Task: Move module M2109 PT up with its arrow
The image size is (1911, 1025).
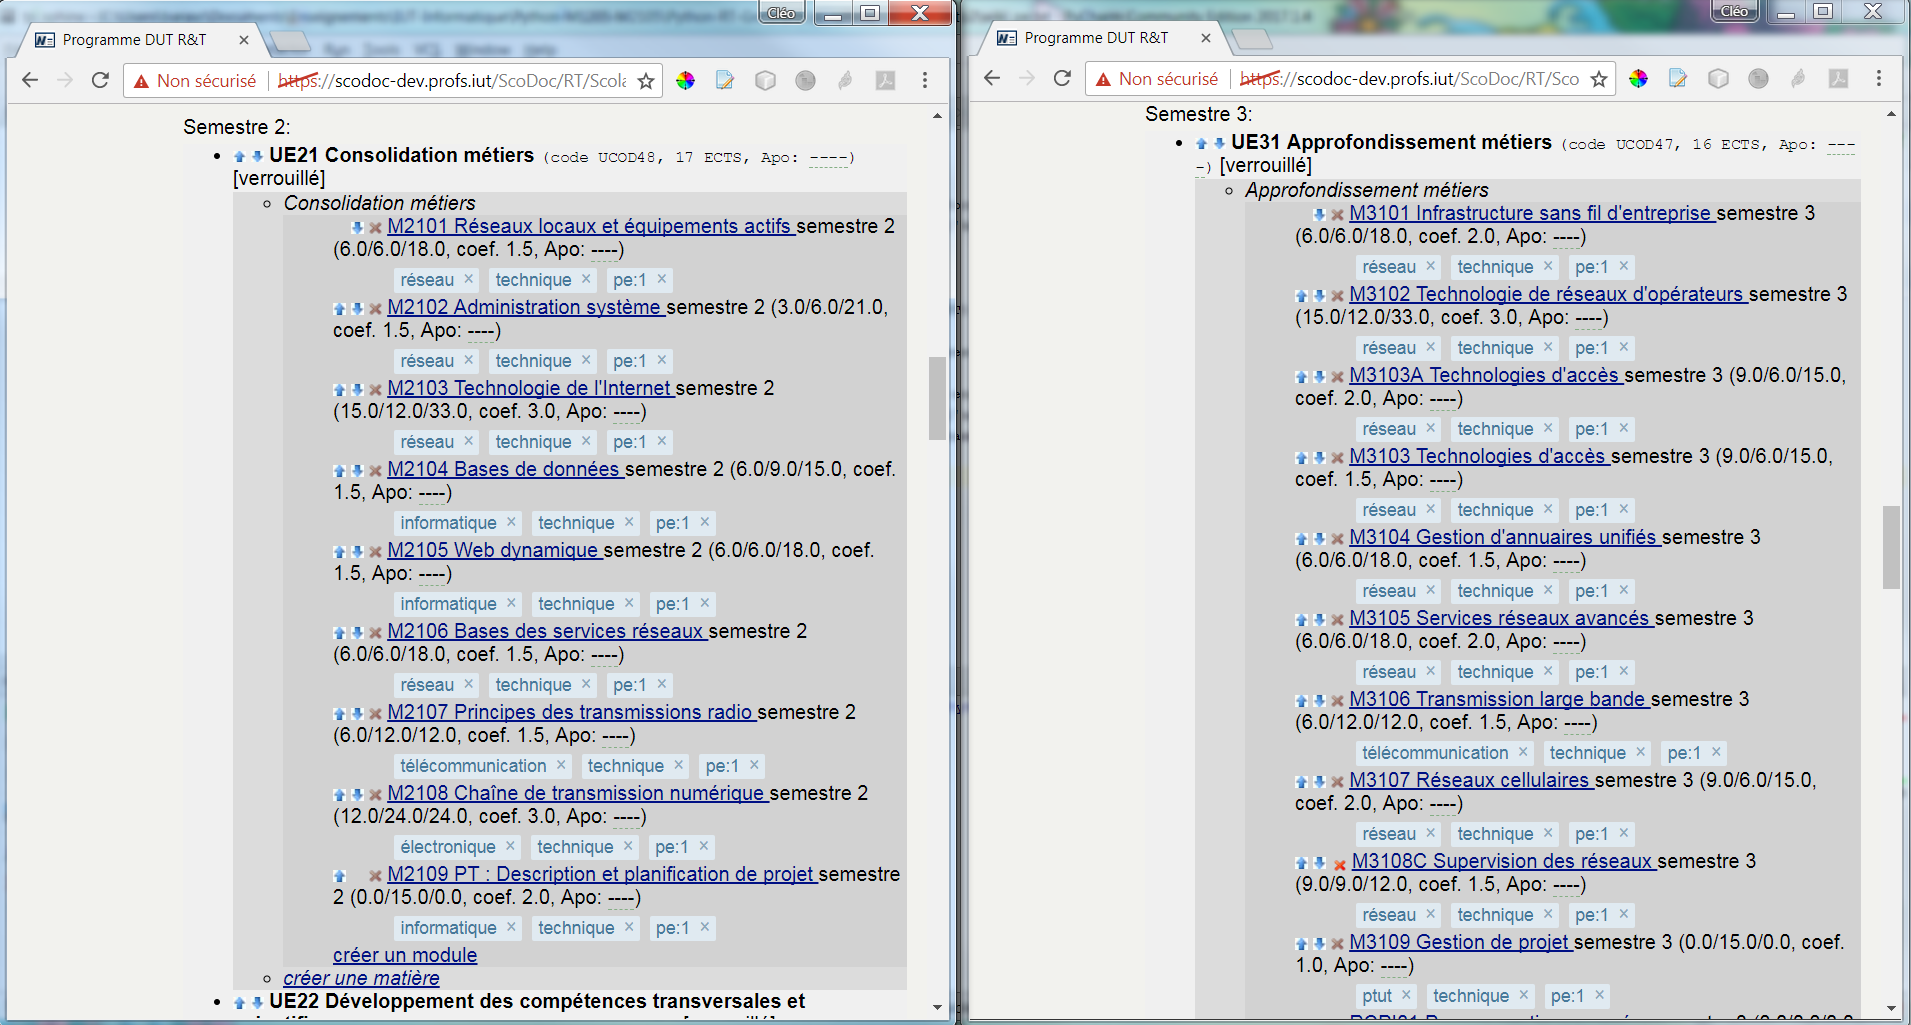Action: point(339,876)
